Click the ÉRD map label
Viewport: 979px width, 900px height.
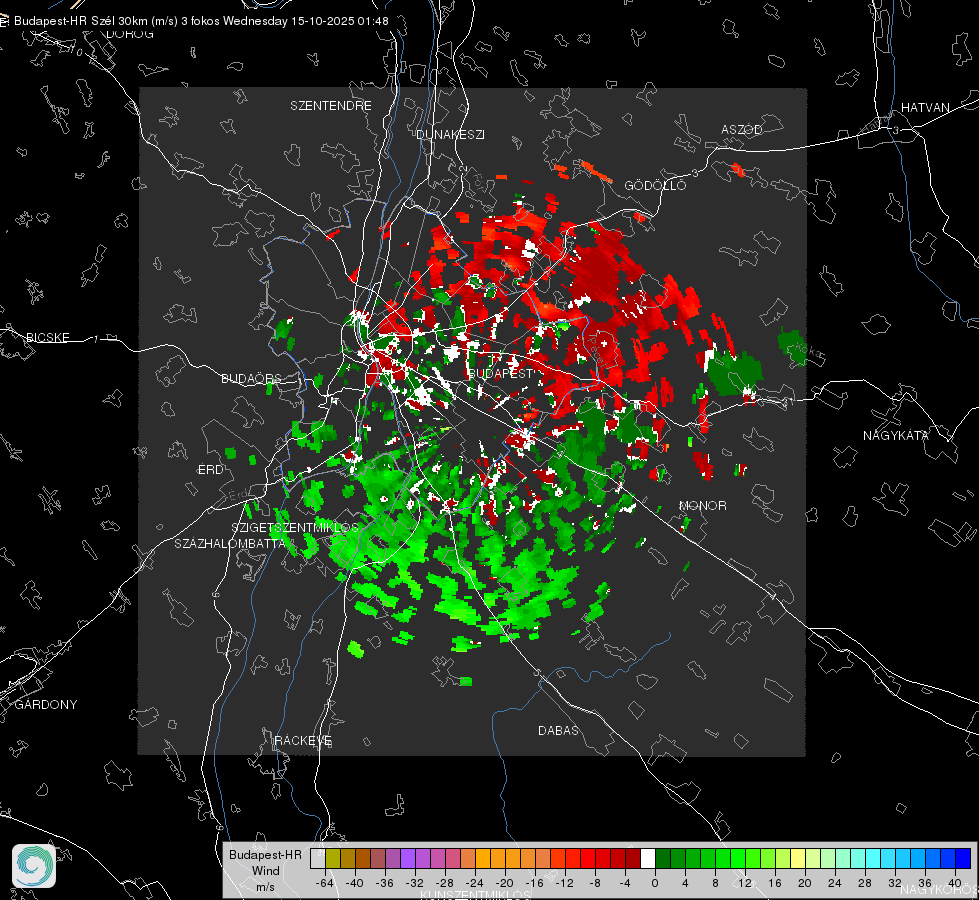coord(210,470)
